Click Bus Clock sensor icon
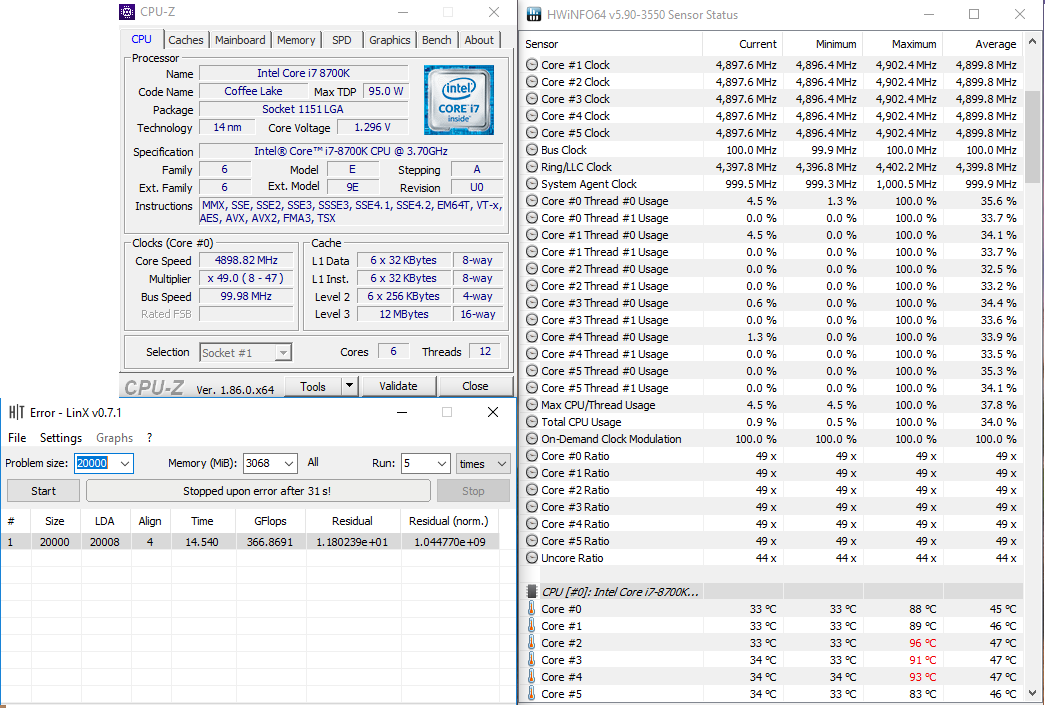 point(532,150)
